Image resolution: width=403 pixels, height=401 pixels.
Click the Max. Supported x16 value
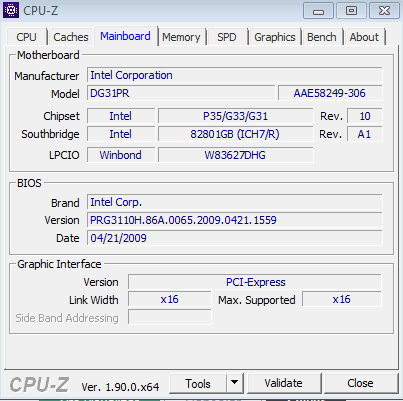pos(342,299)
